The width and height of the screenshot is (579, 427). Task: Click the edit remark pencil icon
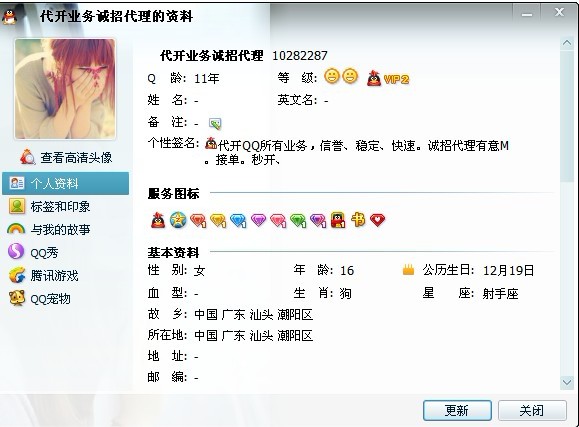tap(215, 123)
